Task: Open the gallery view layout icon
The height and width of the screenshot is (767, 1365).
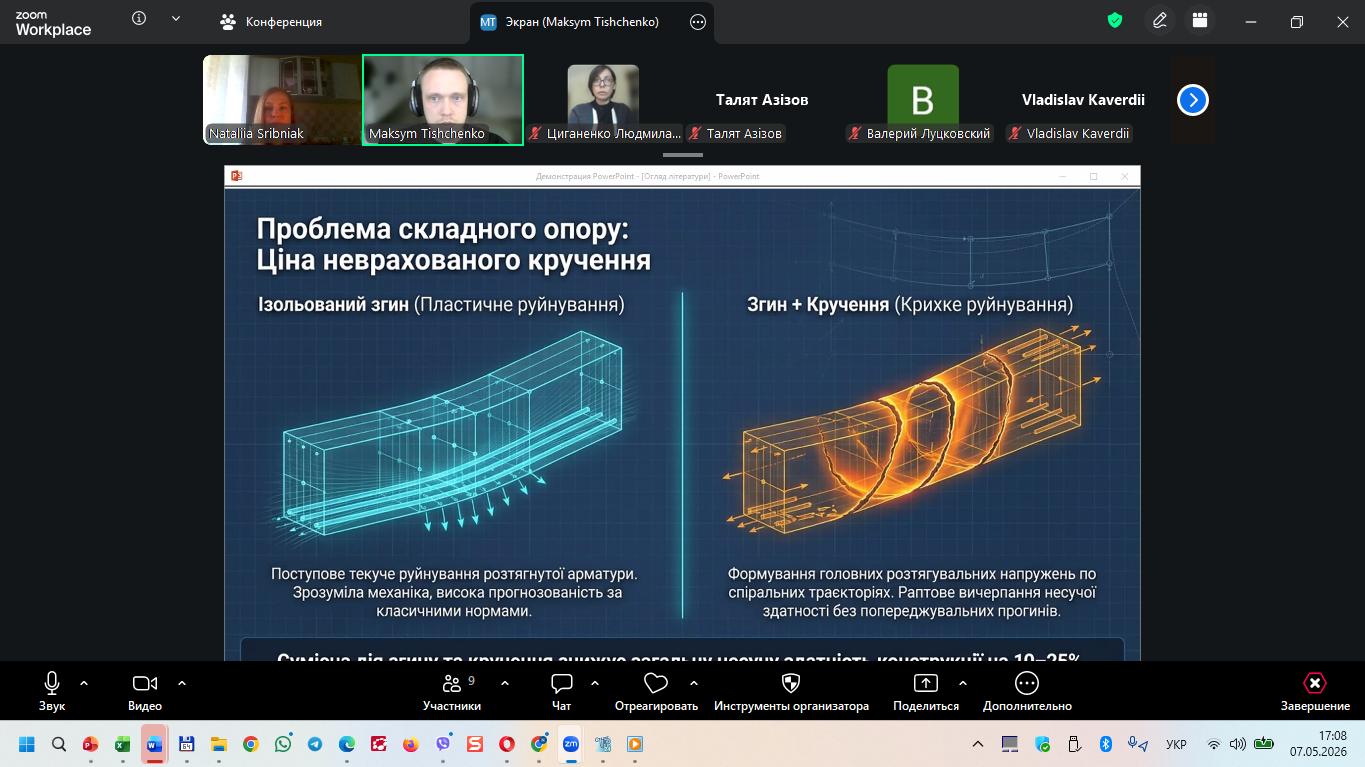Action: (1200, 20)
